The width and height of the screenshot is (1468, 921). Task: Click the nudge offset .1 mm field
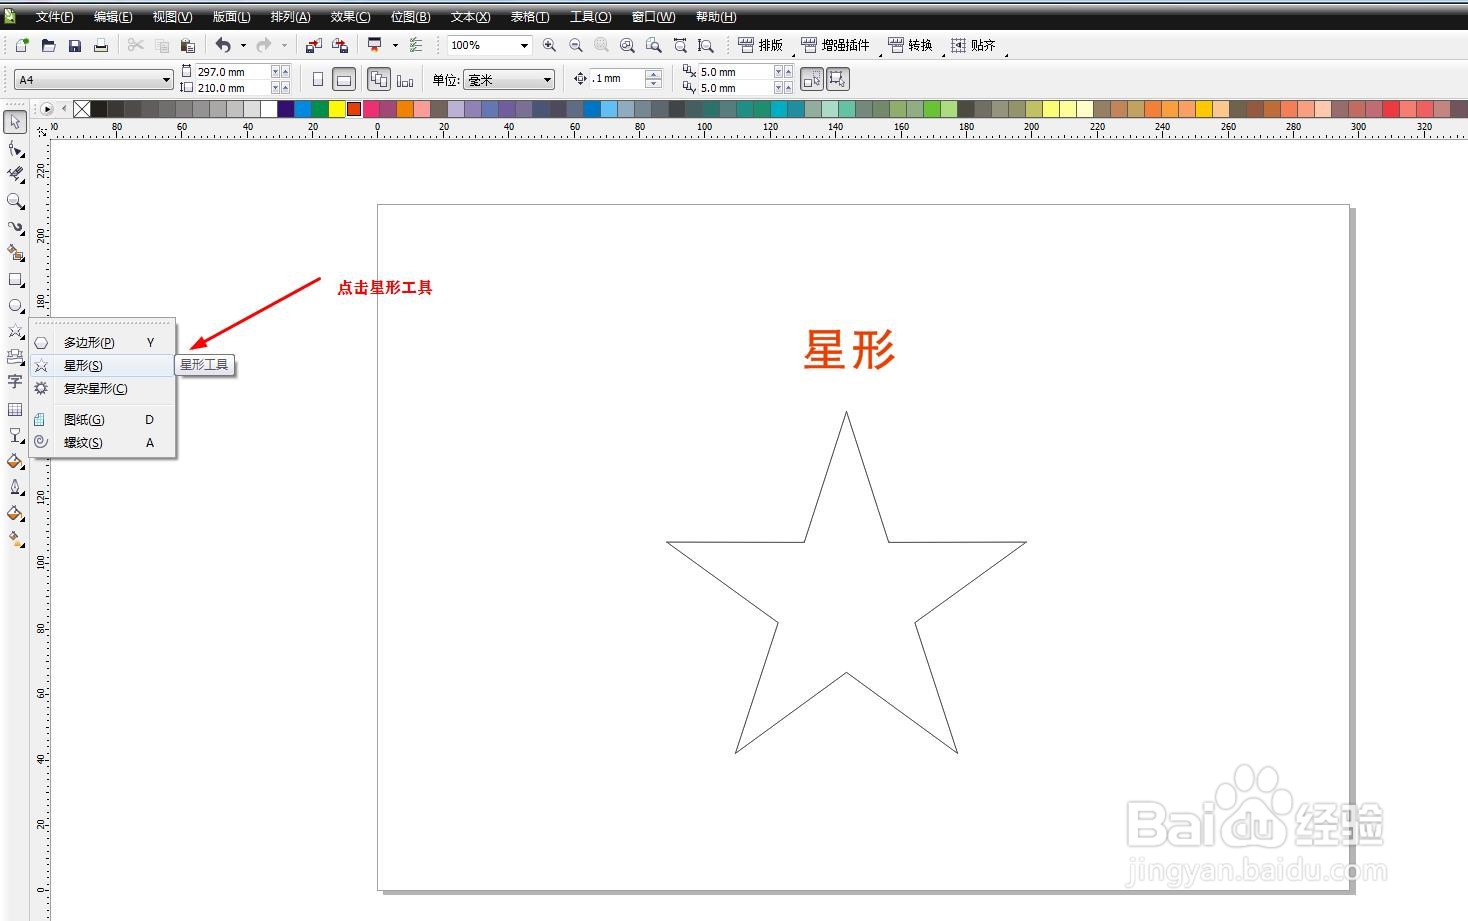tap(617, 79)
